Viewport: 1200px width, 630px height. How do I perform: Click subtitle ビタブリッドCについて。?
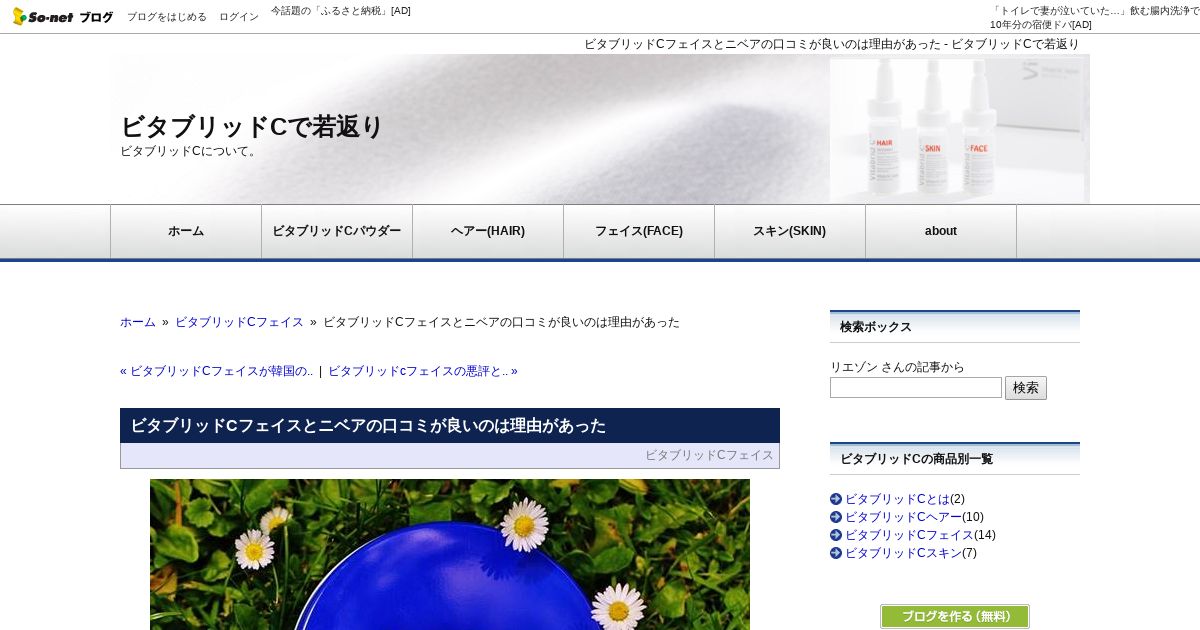(x=190, y=151)
